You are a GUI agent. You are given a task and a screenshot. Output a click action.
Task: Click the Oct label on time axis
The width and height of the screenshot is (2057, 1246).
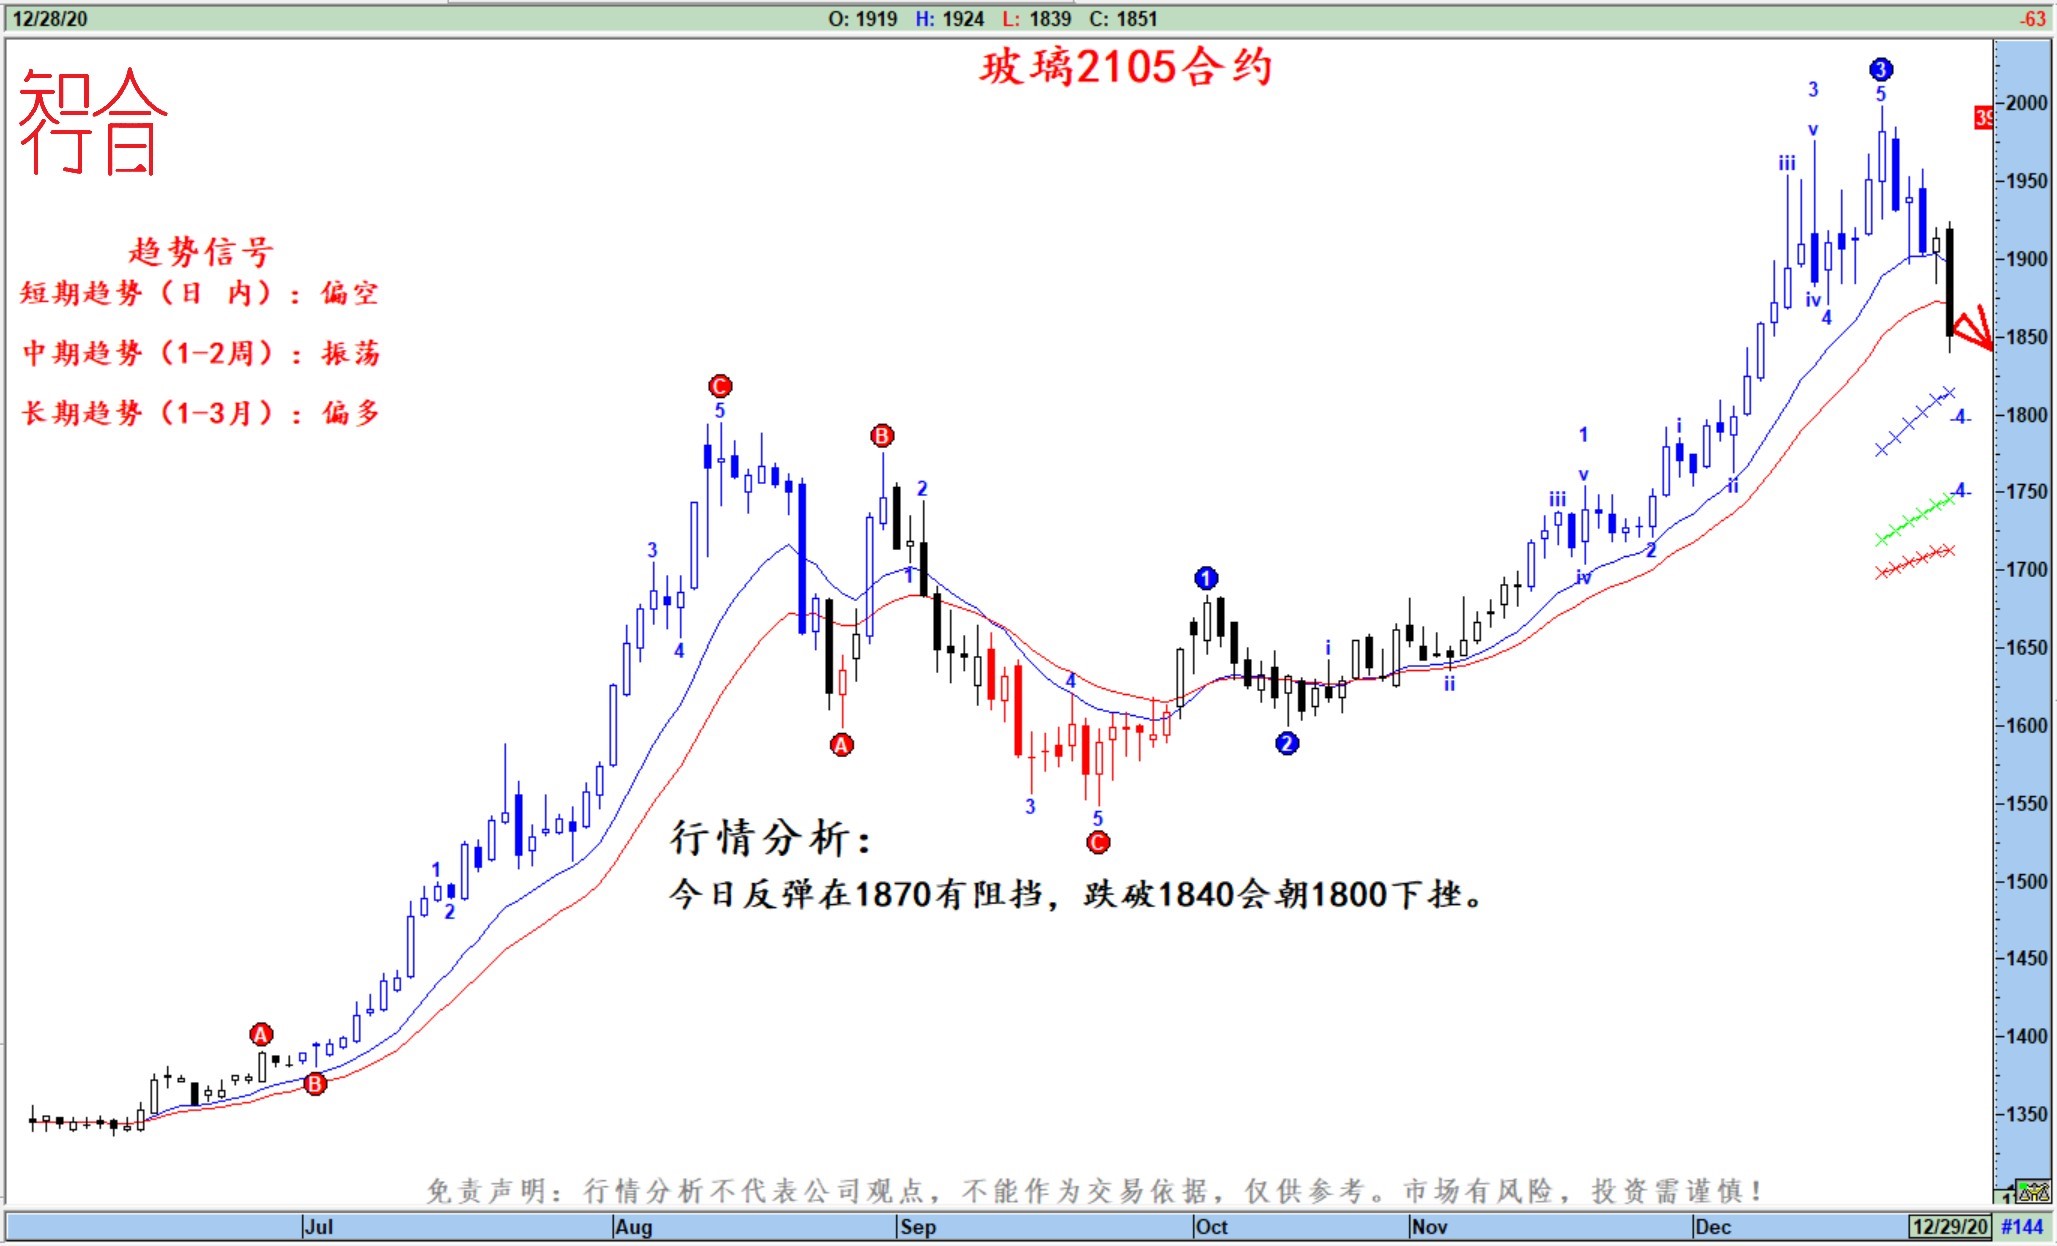(1211, 1226)
